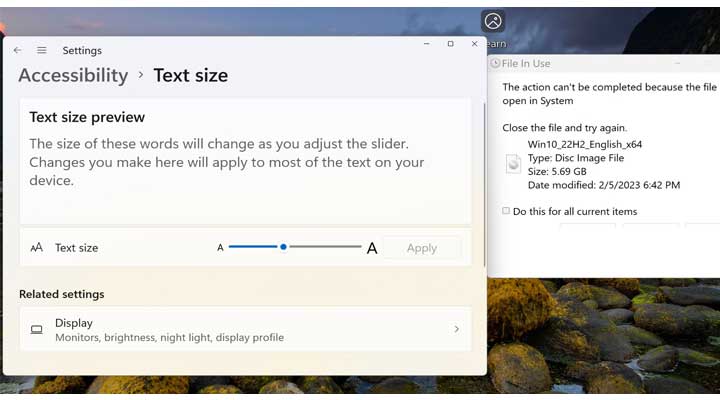The width and height of the screenshot is (720, 400).
Task: Click the Display laptop icon
Action: pos(37,329)
